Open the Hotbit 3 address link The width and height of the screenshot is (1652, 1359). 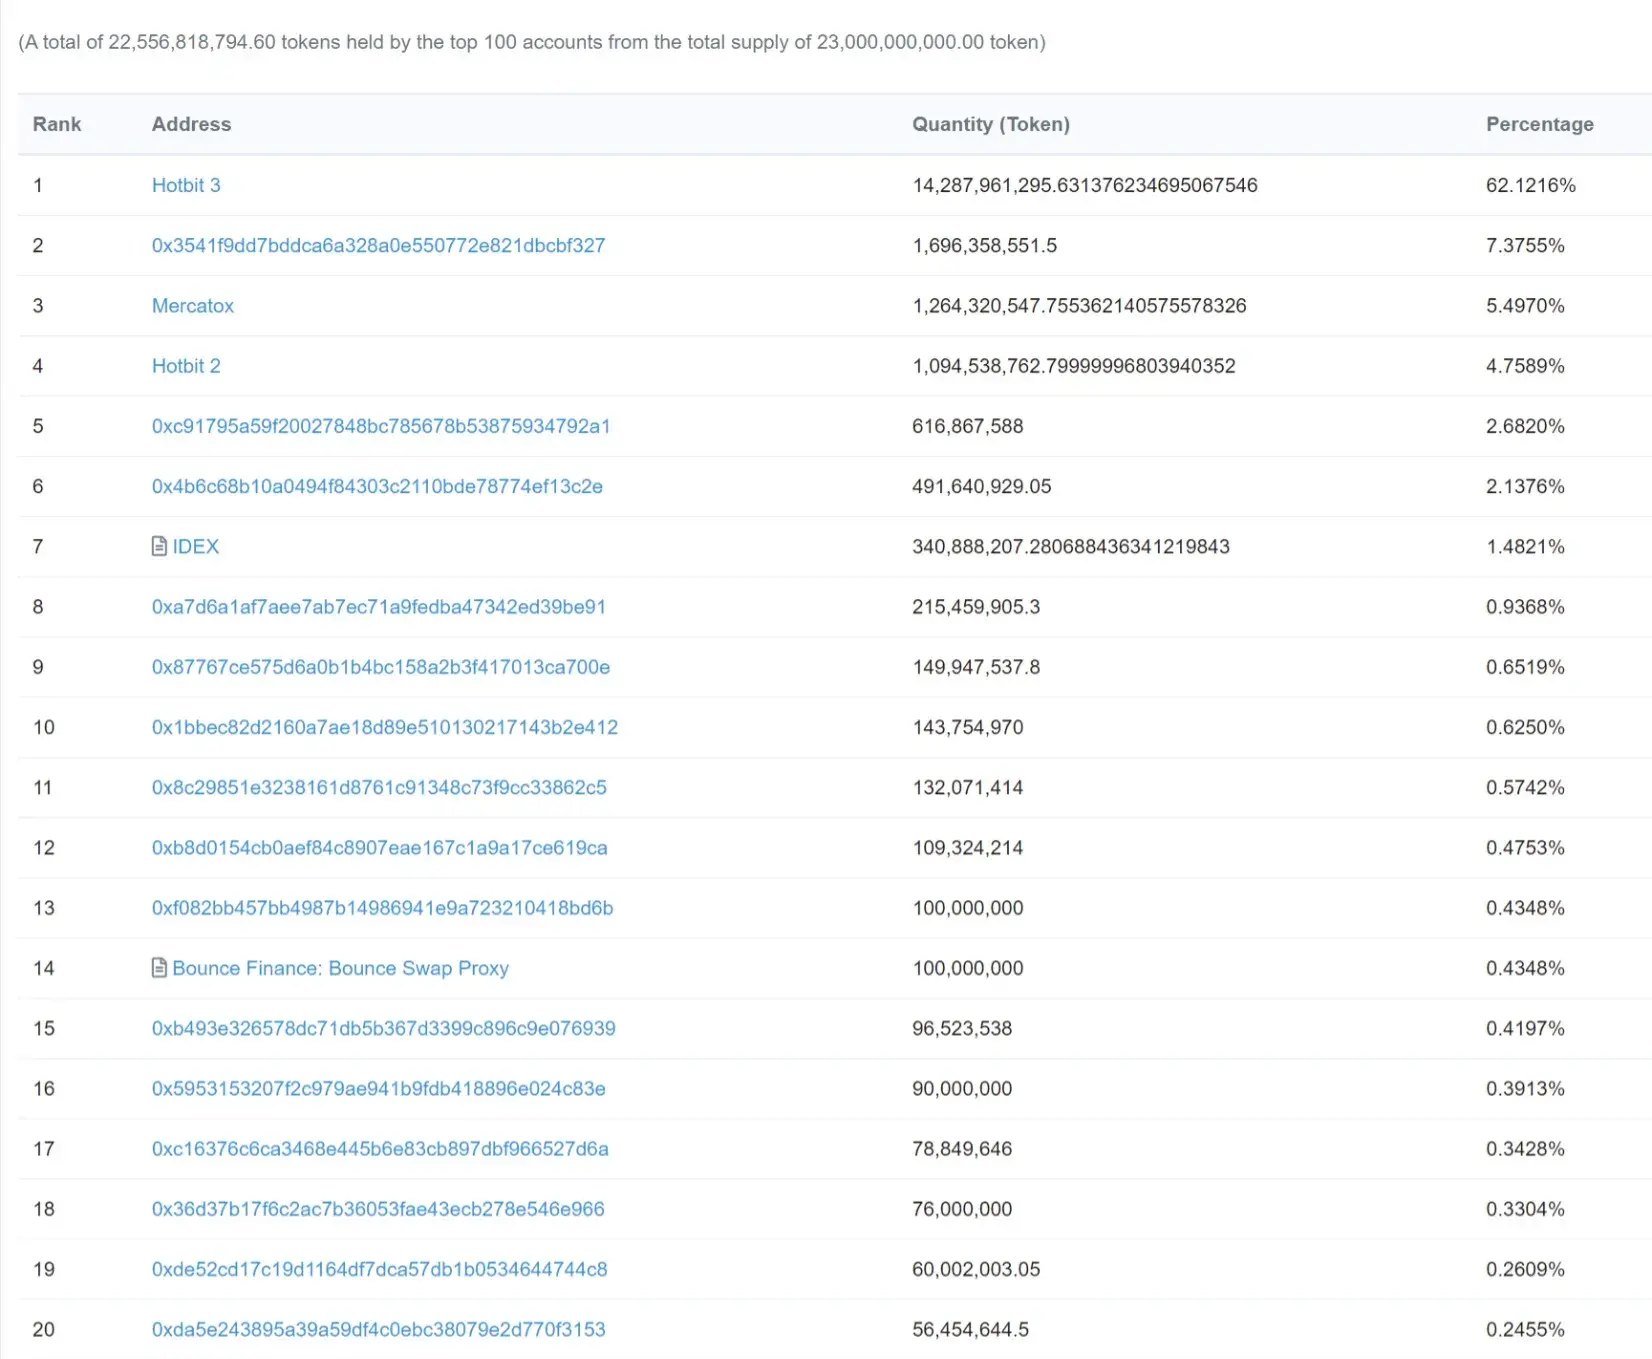186,185
